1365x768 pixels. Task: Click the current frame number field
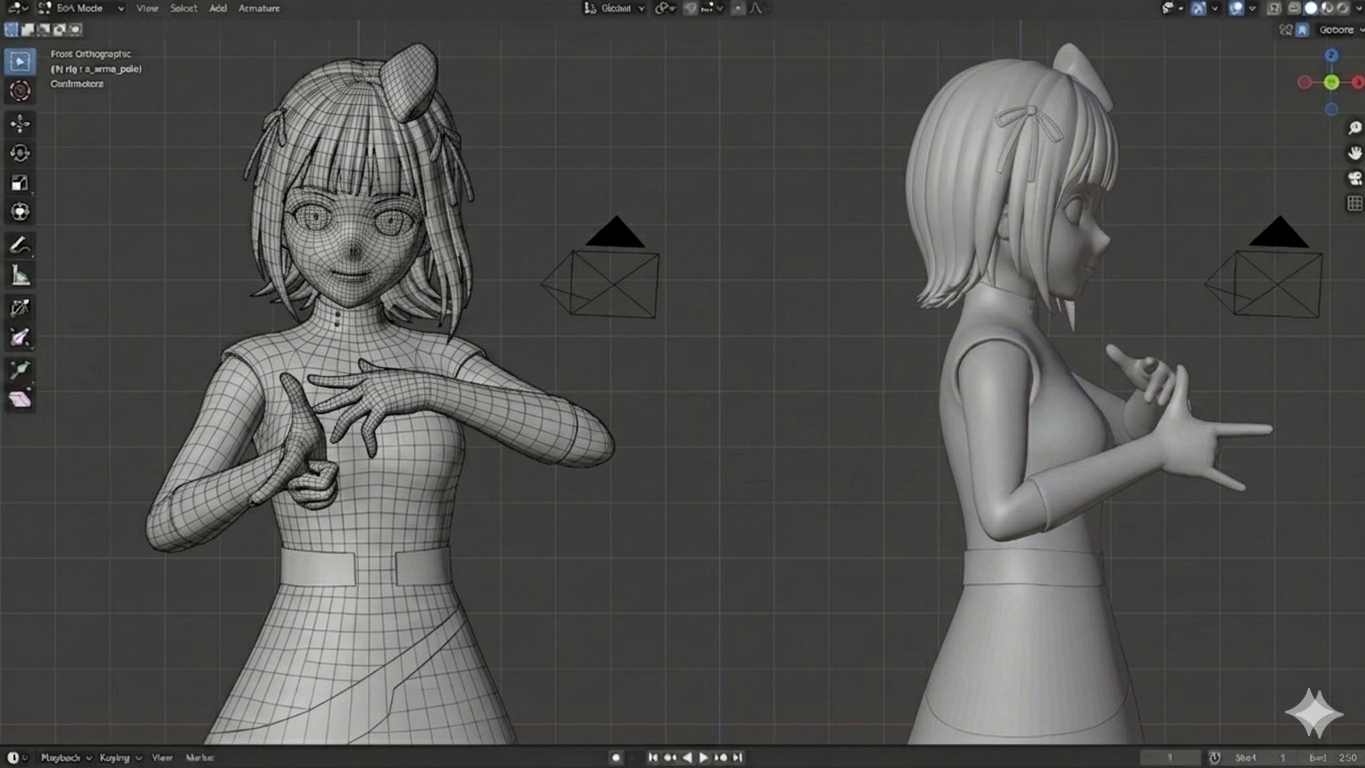coord(1170,758)
